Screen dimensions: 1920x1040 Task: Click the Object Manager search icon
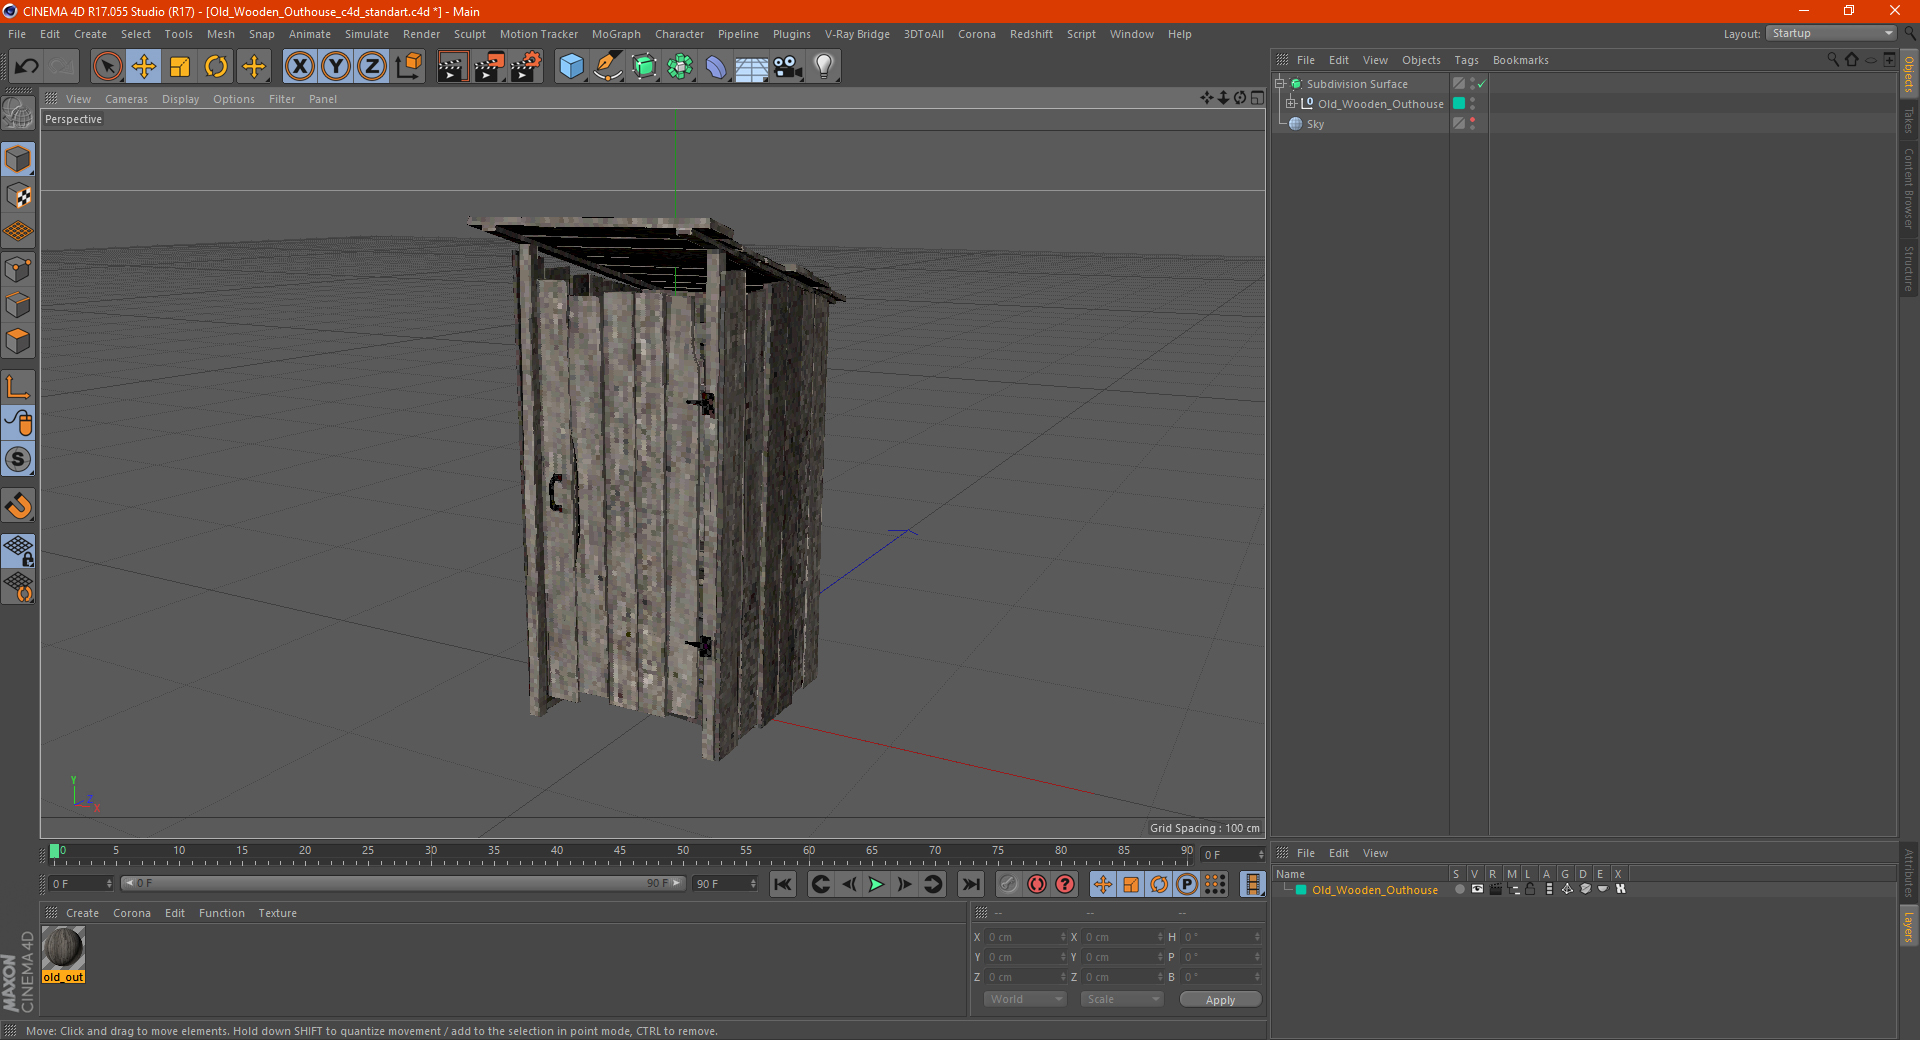[1833, 60]
